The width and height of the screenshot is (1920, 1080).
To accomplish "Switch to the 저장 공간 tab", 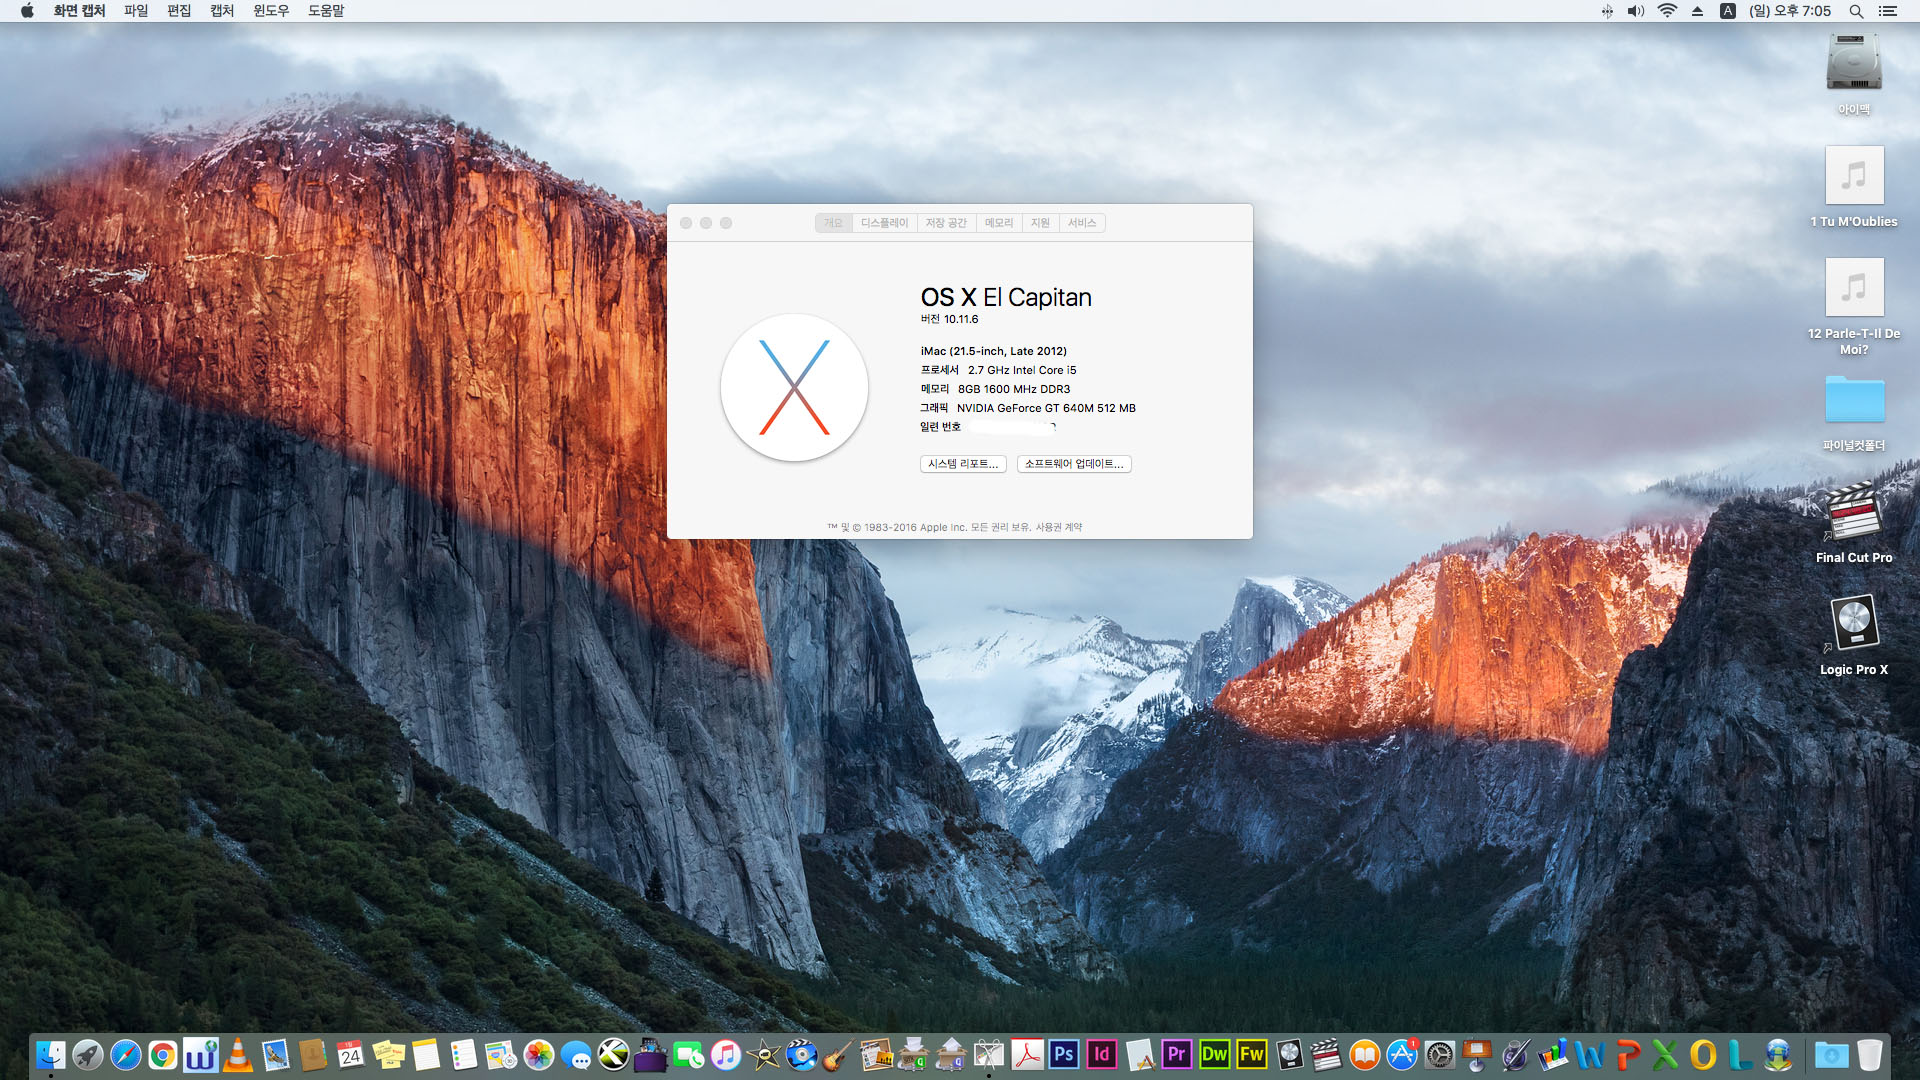I will coord(945,223).
